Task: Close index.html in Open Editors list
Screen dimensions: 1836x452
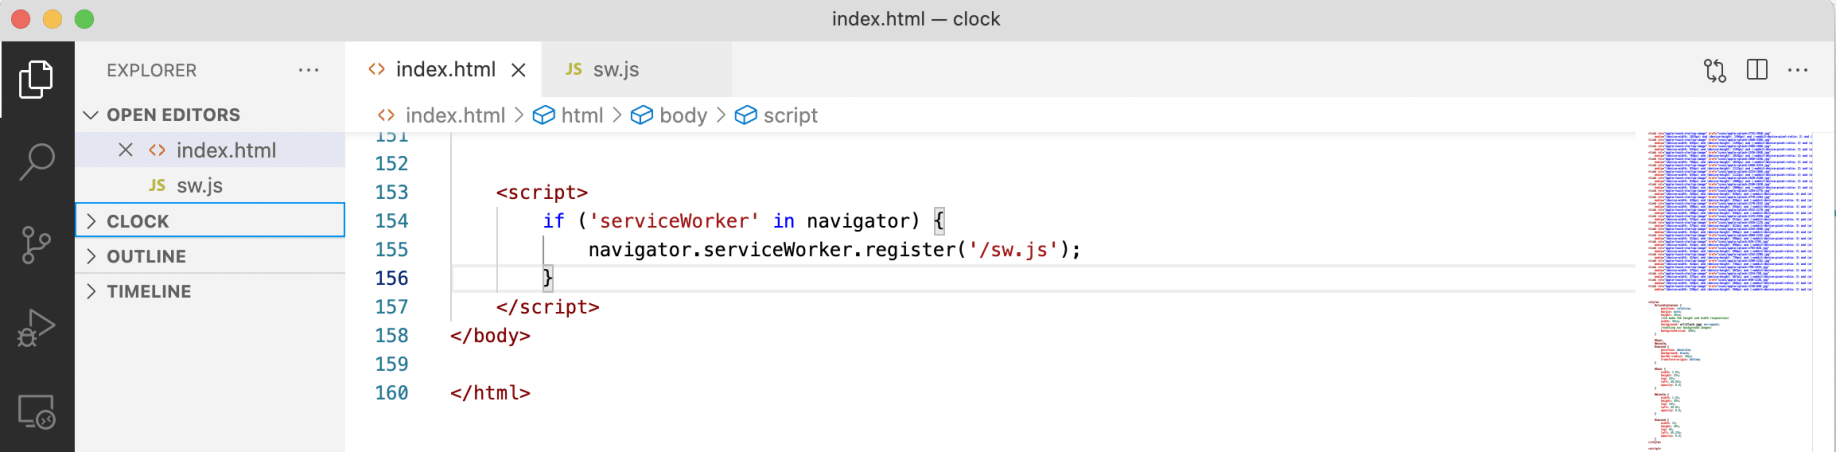Action: (x=125, y=150)
